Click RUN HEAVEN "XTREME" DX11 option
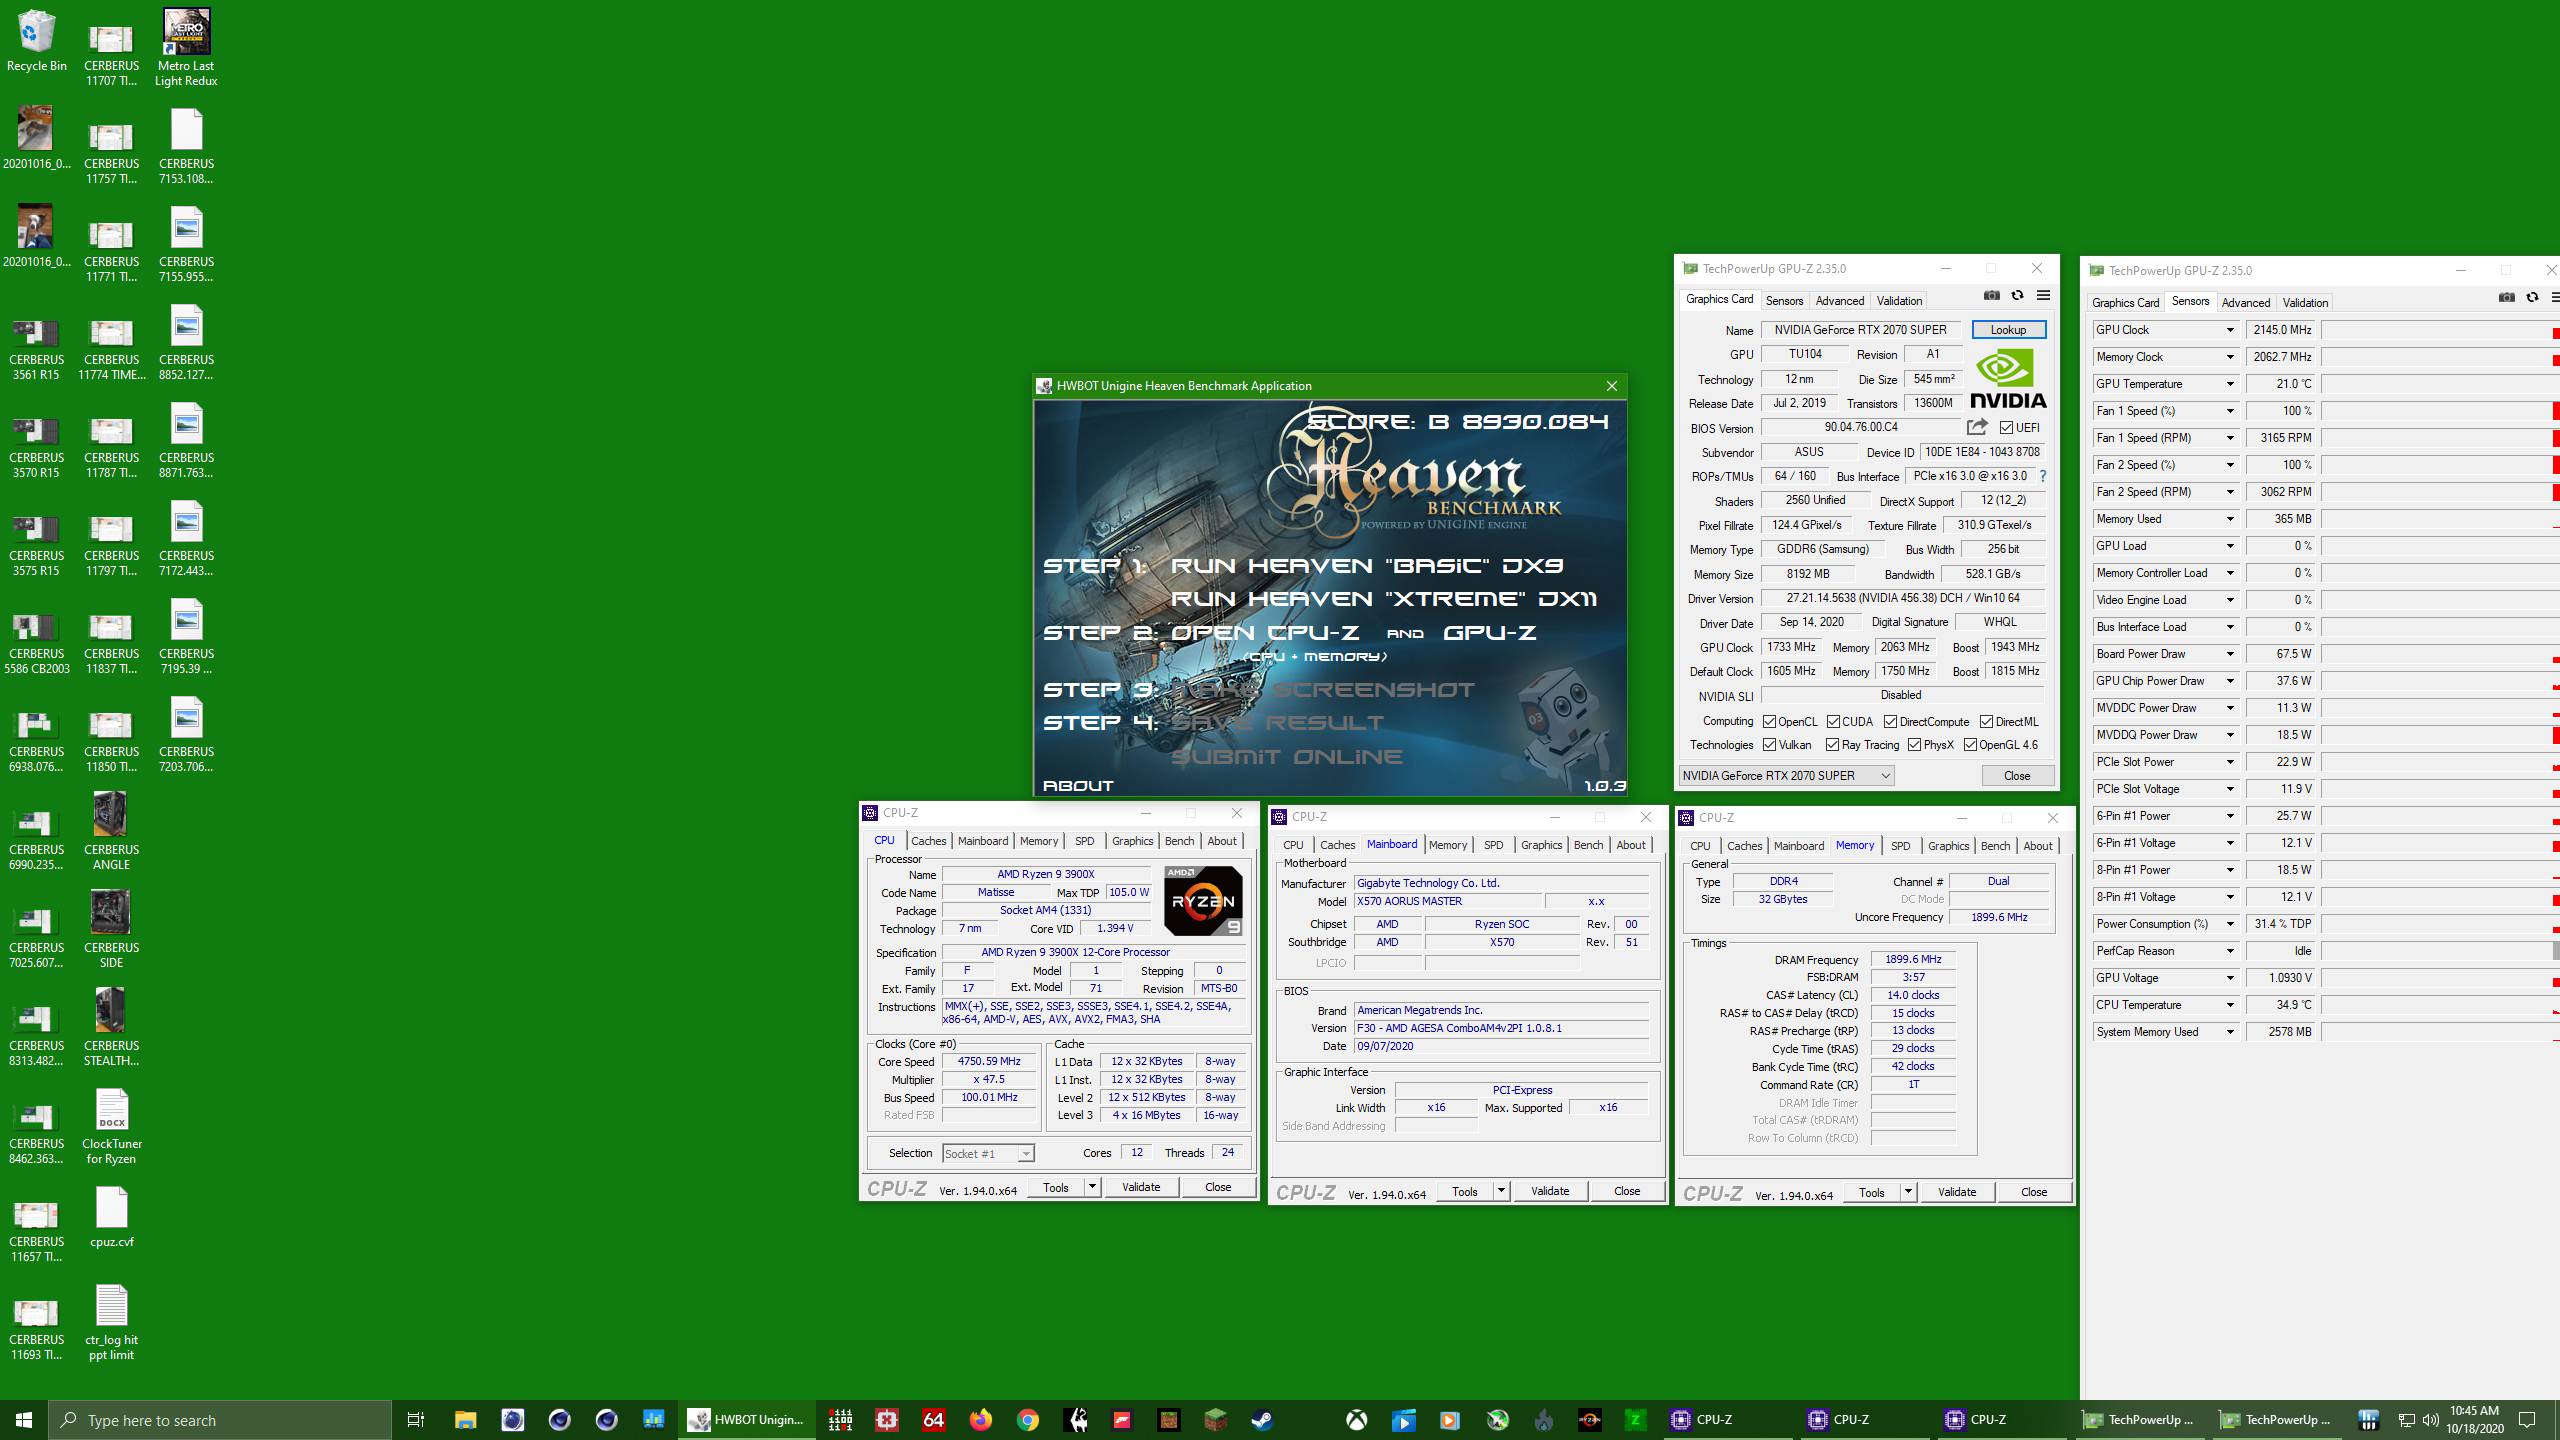2560x1440 pixels. point(1384,598)
